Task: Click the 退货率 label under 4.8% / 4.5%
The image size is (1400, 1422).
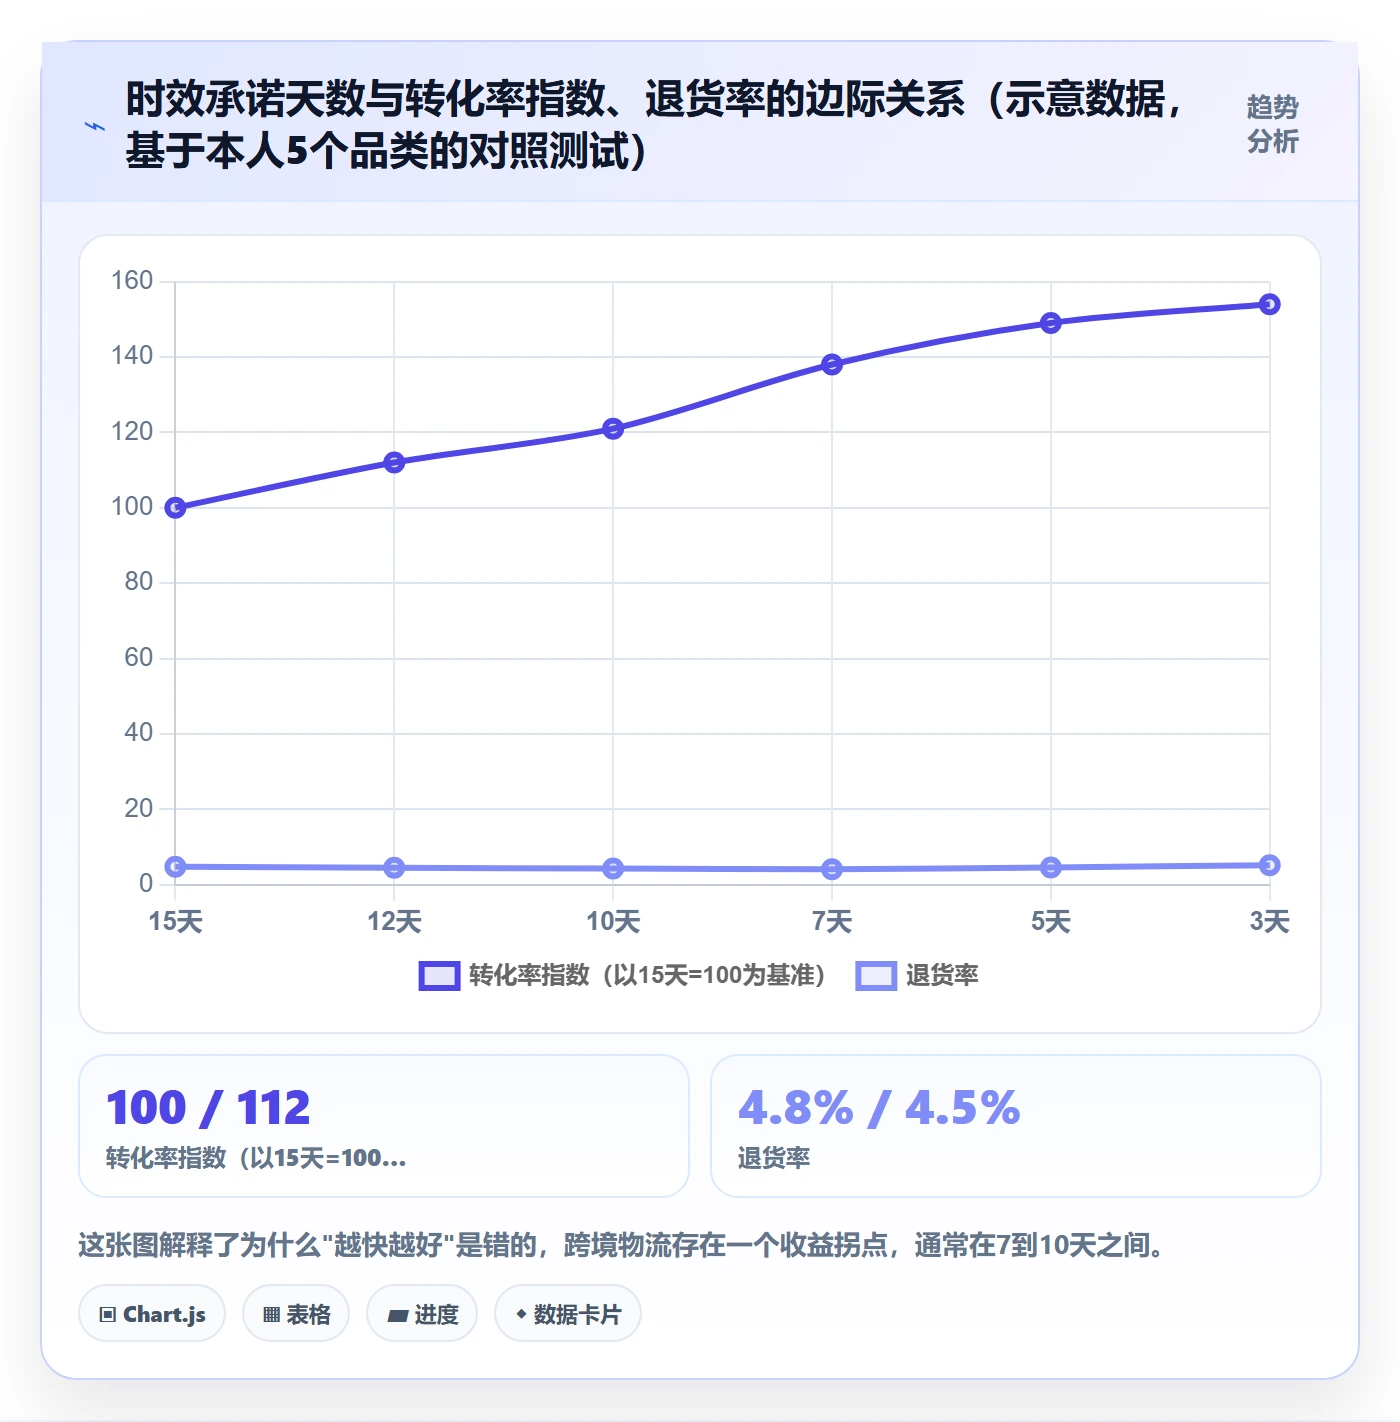Action: pyautogui.click(x=774, y=1158)
